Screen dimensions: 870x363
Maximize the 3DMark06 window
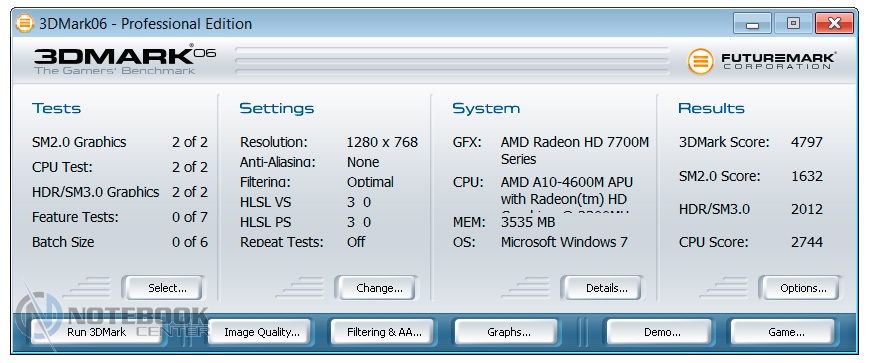tap(793, 24)
